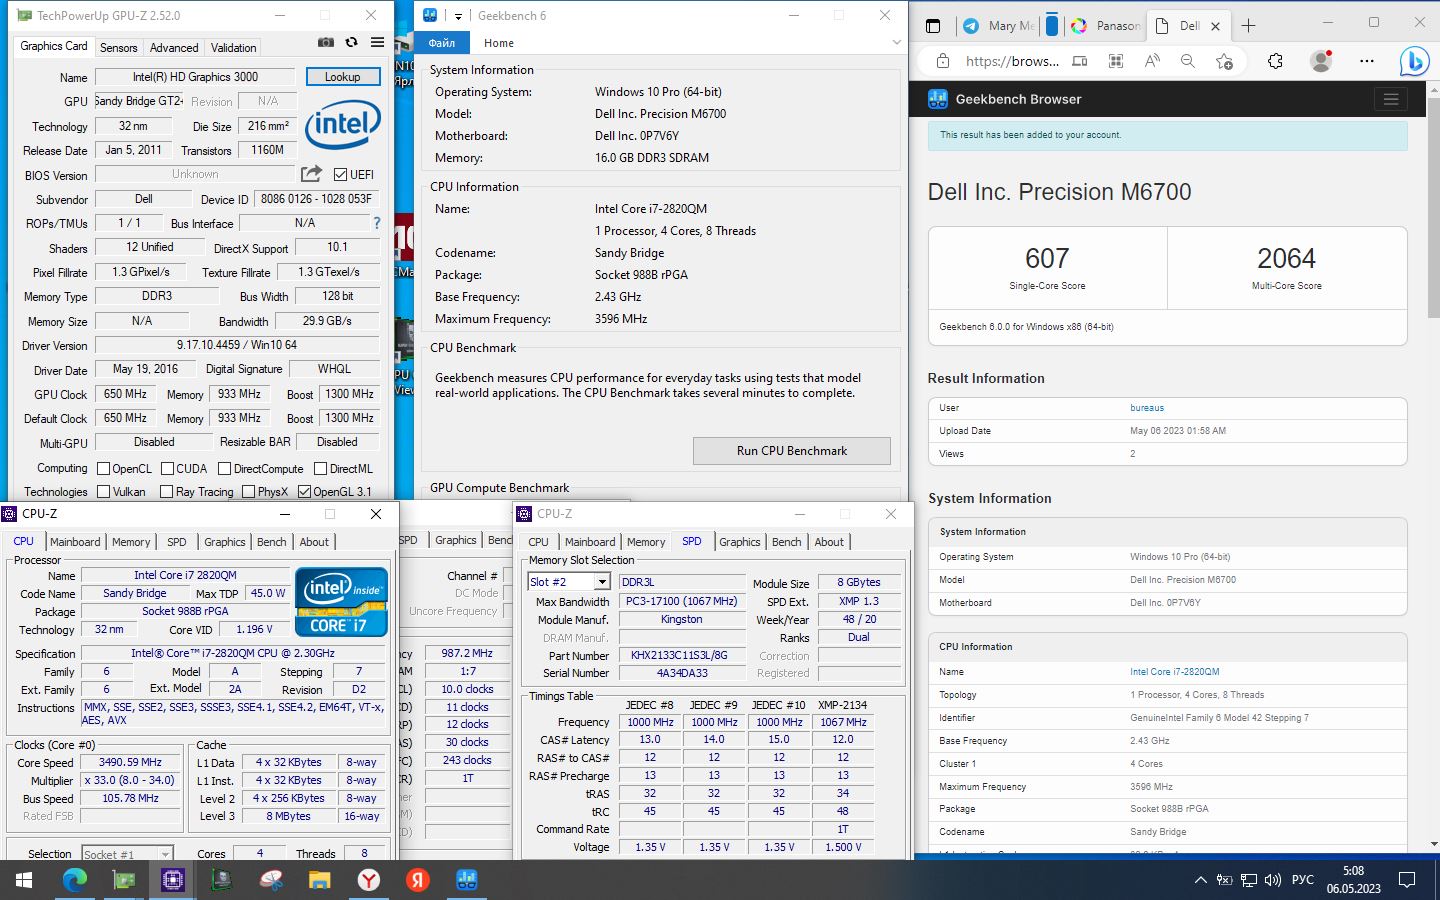Click Snipping Tool taskbar icon
The width and height of the screenshot is (1440, 900).
point(271,880)
